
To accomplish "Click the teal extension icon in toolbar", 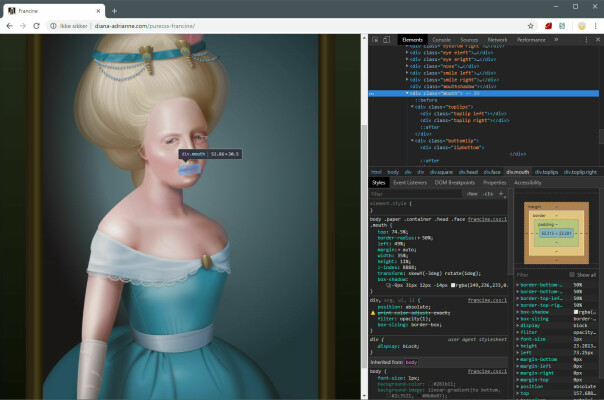I will pyautogui.click(x=562, y=26).
